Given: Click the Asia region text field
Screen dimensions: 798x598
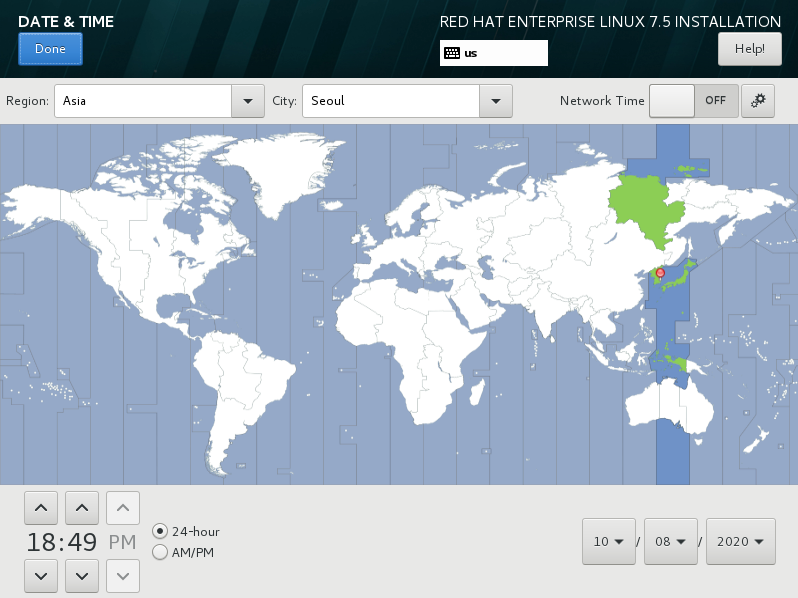Looking at the screenshot, I should [x=143, y=101].
